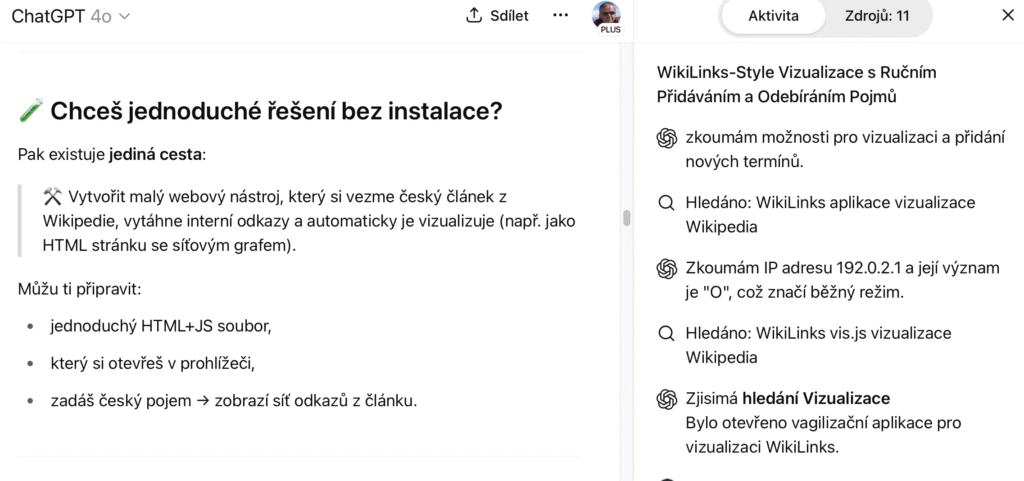Screen dimensions: 1024x481
Task: Click activity 'zkoumám možnosti pro vizualizaci'
Action: [844, 149]
